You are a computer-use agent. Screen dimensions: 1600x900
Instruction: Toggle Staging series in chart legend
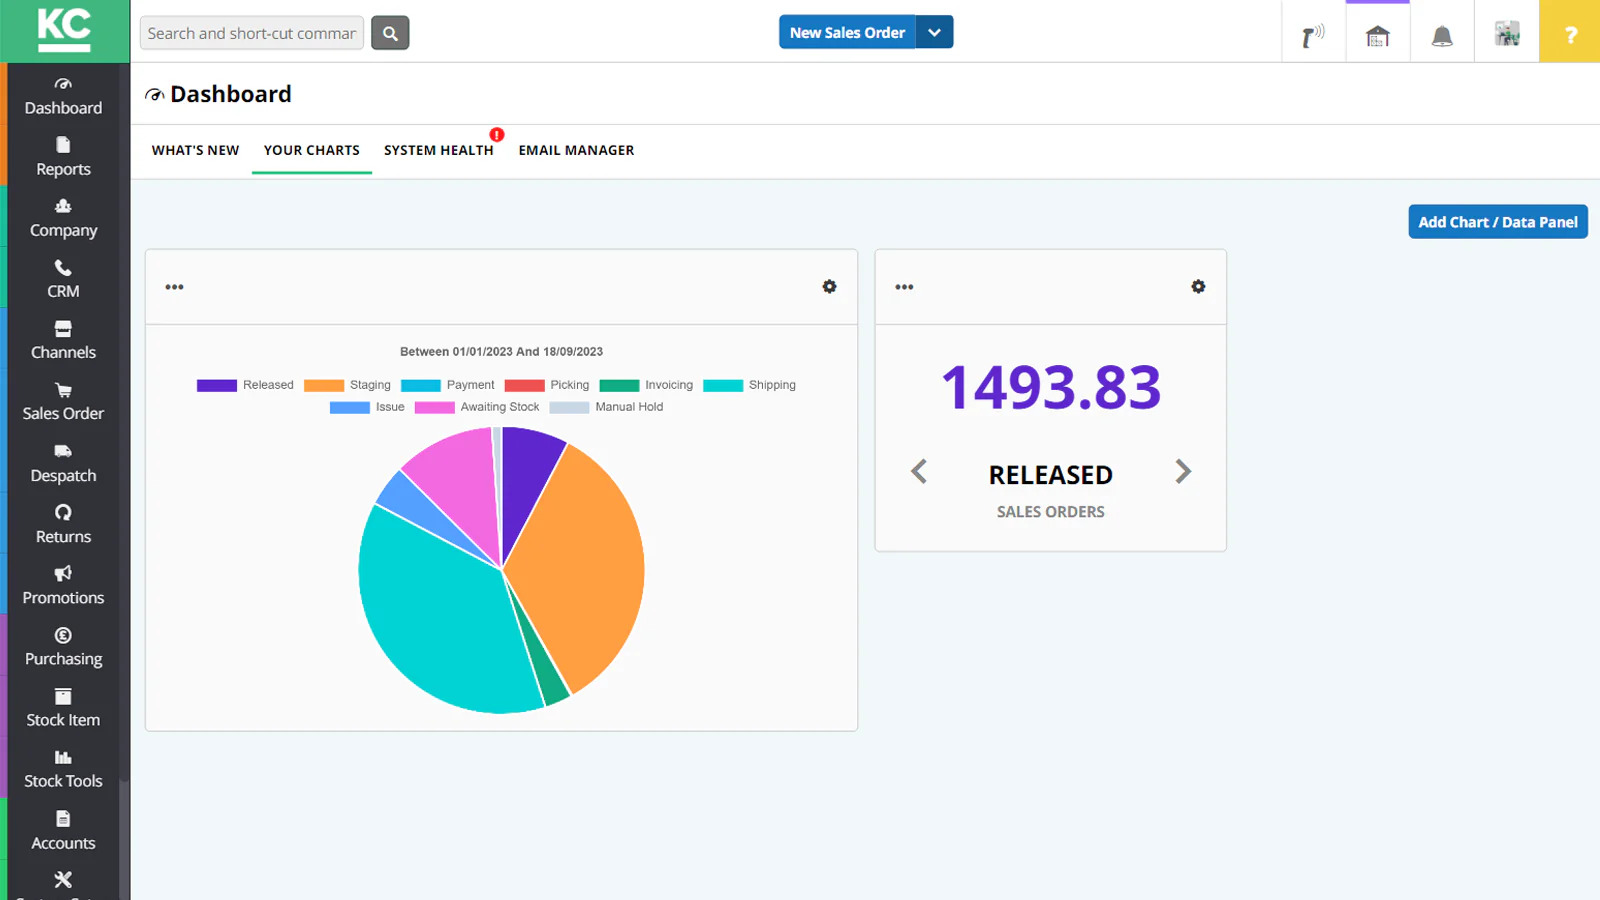(x=347, y=385)
